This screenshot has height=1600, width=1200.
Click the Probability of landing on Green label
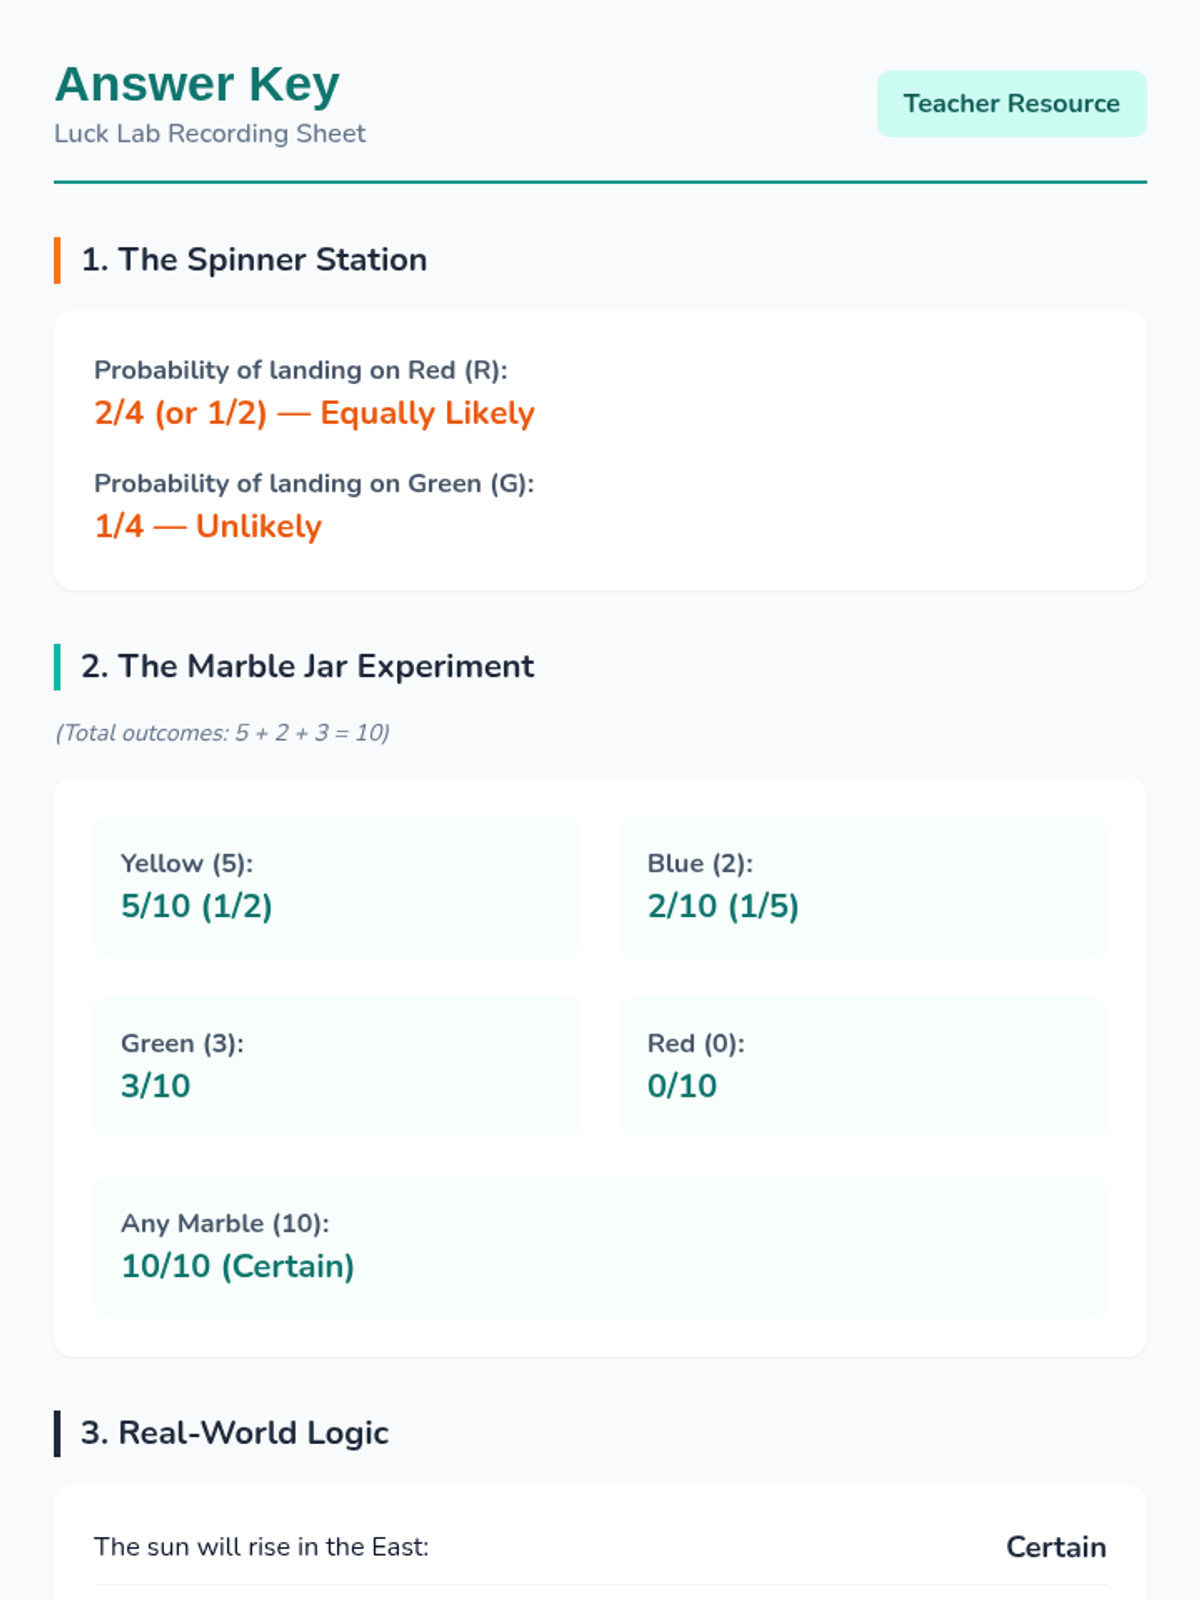[x=314, y=484]
